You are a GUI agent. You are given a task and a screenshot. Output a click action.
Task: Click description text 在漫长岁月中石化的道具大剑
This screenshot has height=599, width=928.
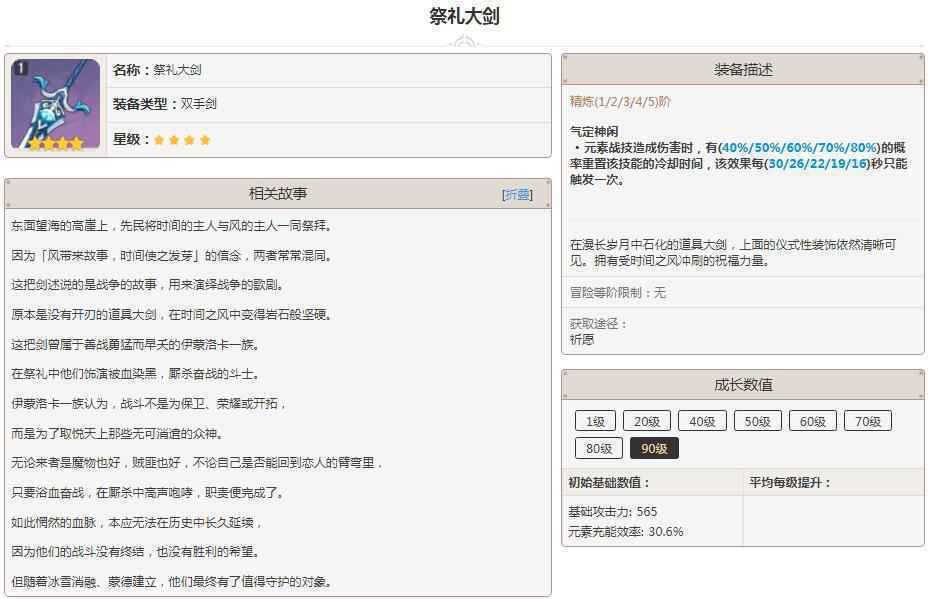tap(733, 253)
